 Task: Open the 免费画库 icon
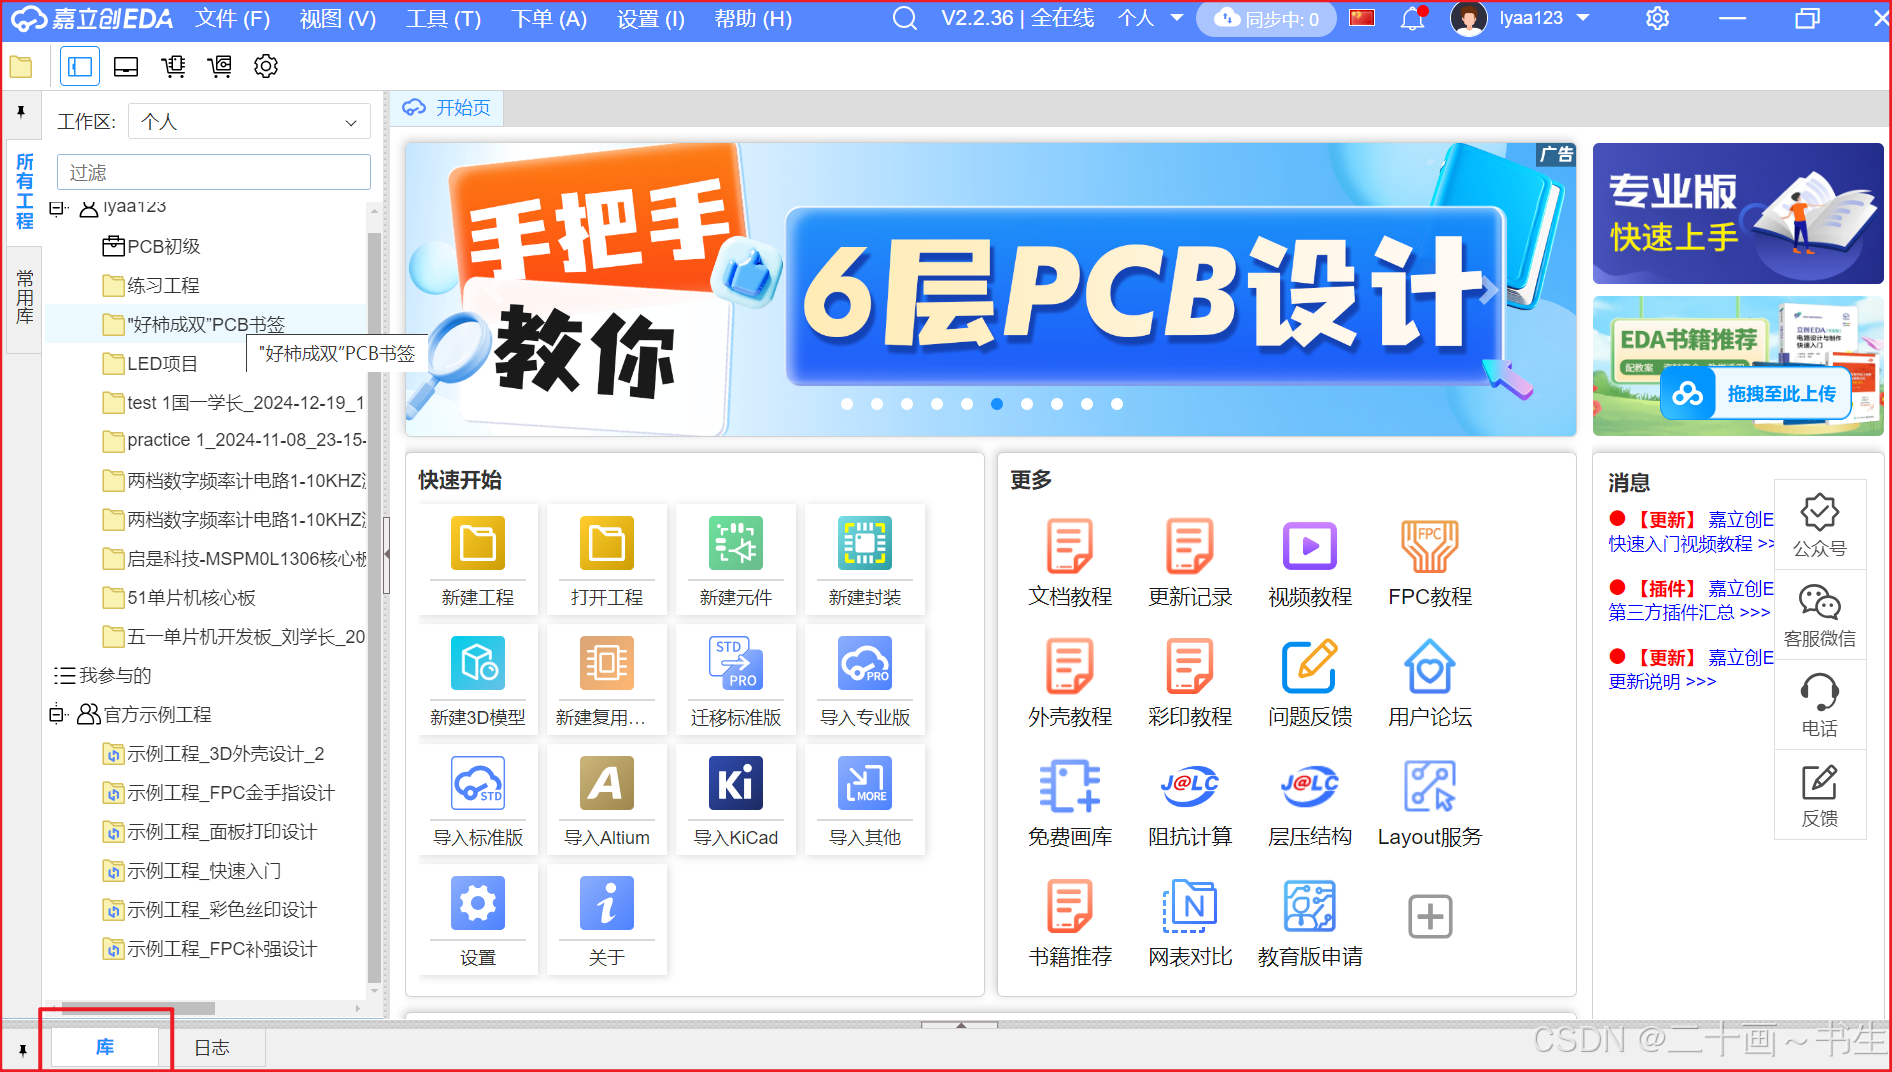pyautogui.click(x=1070, y=786)
